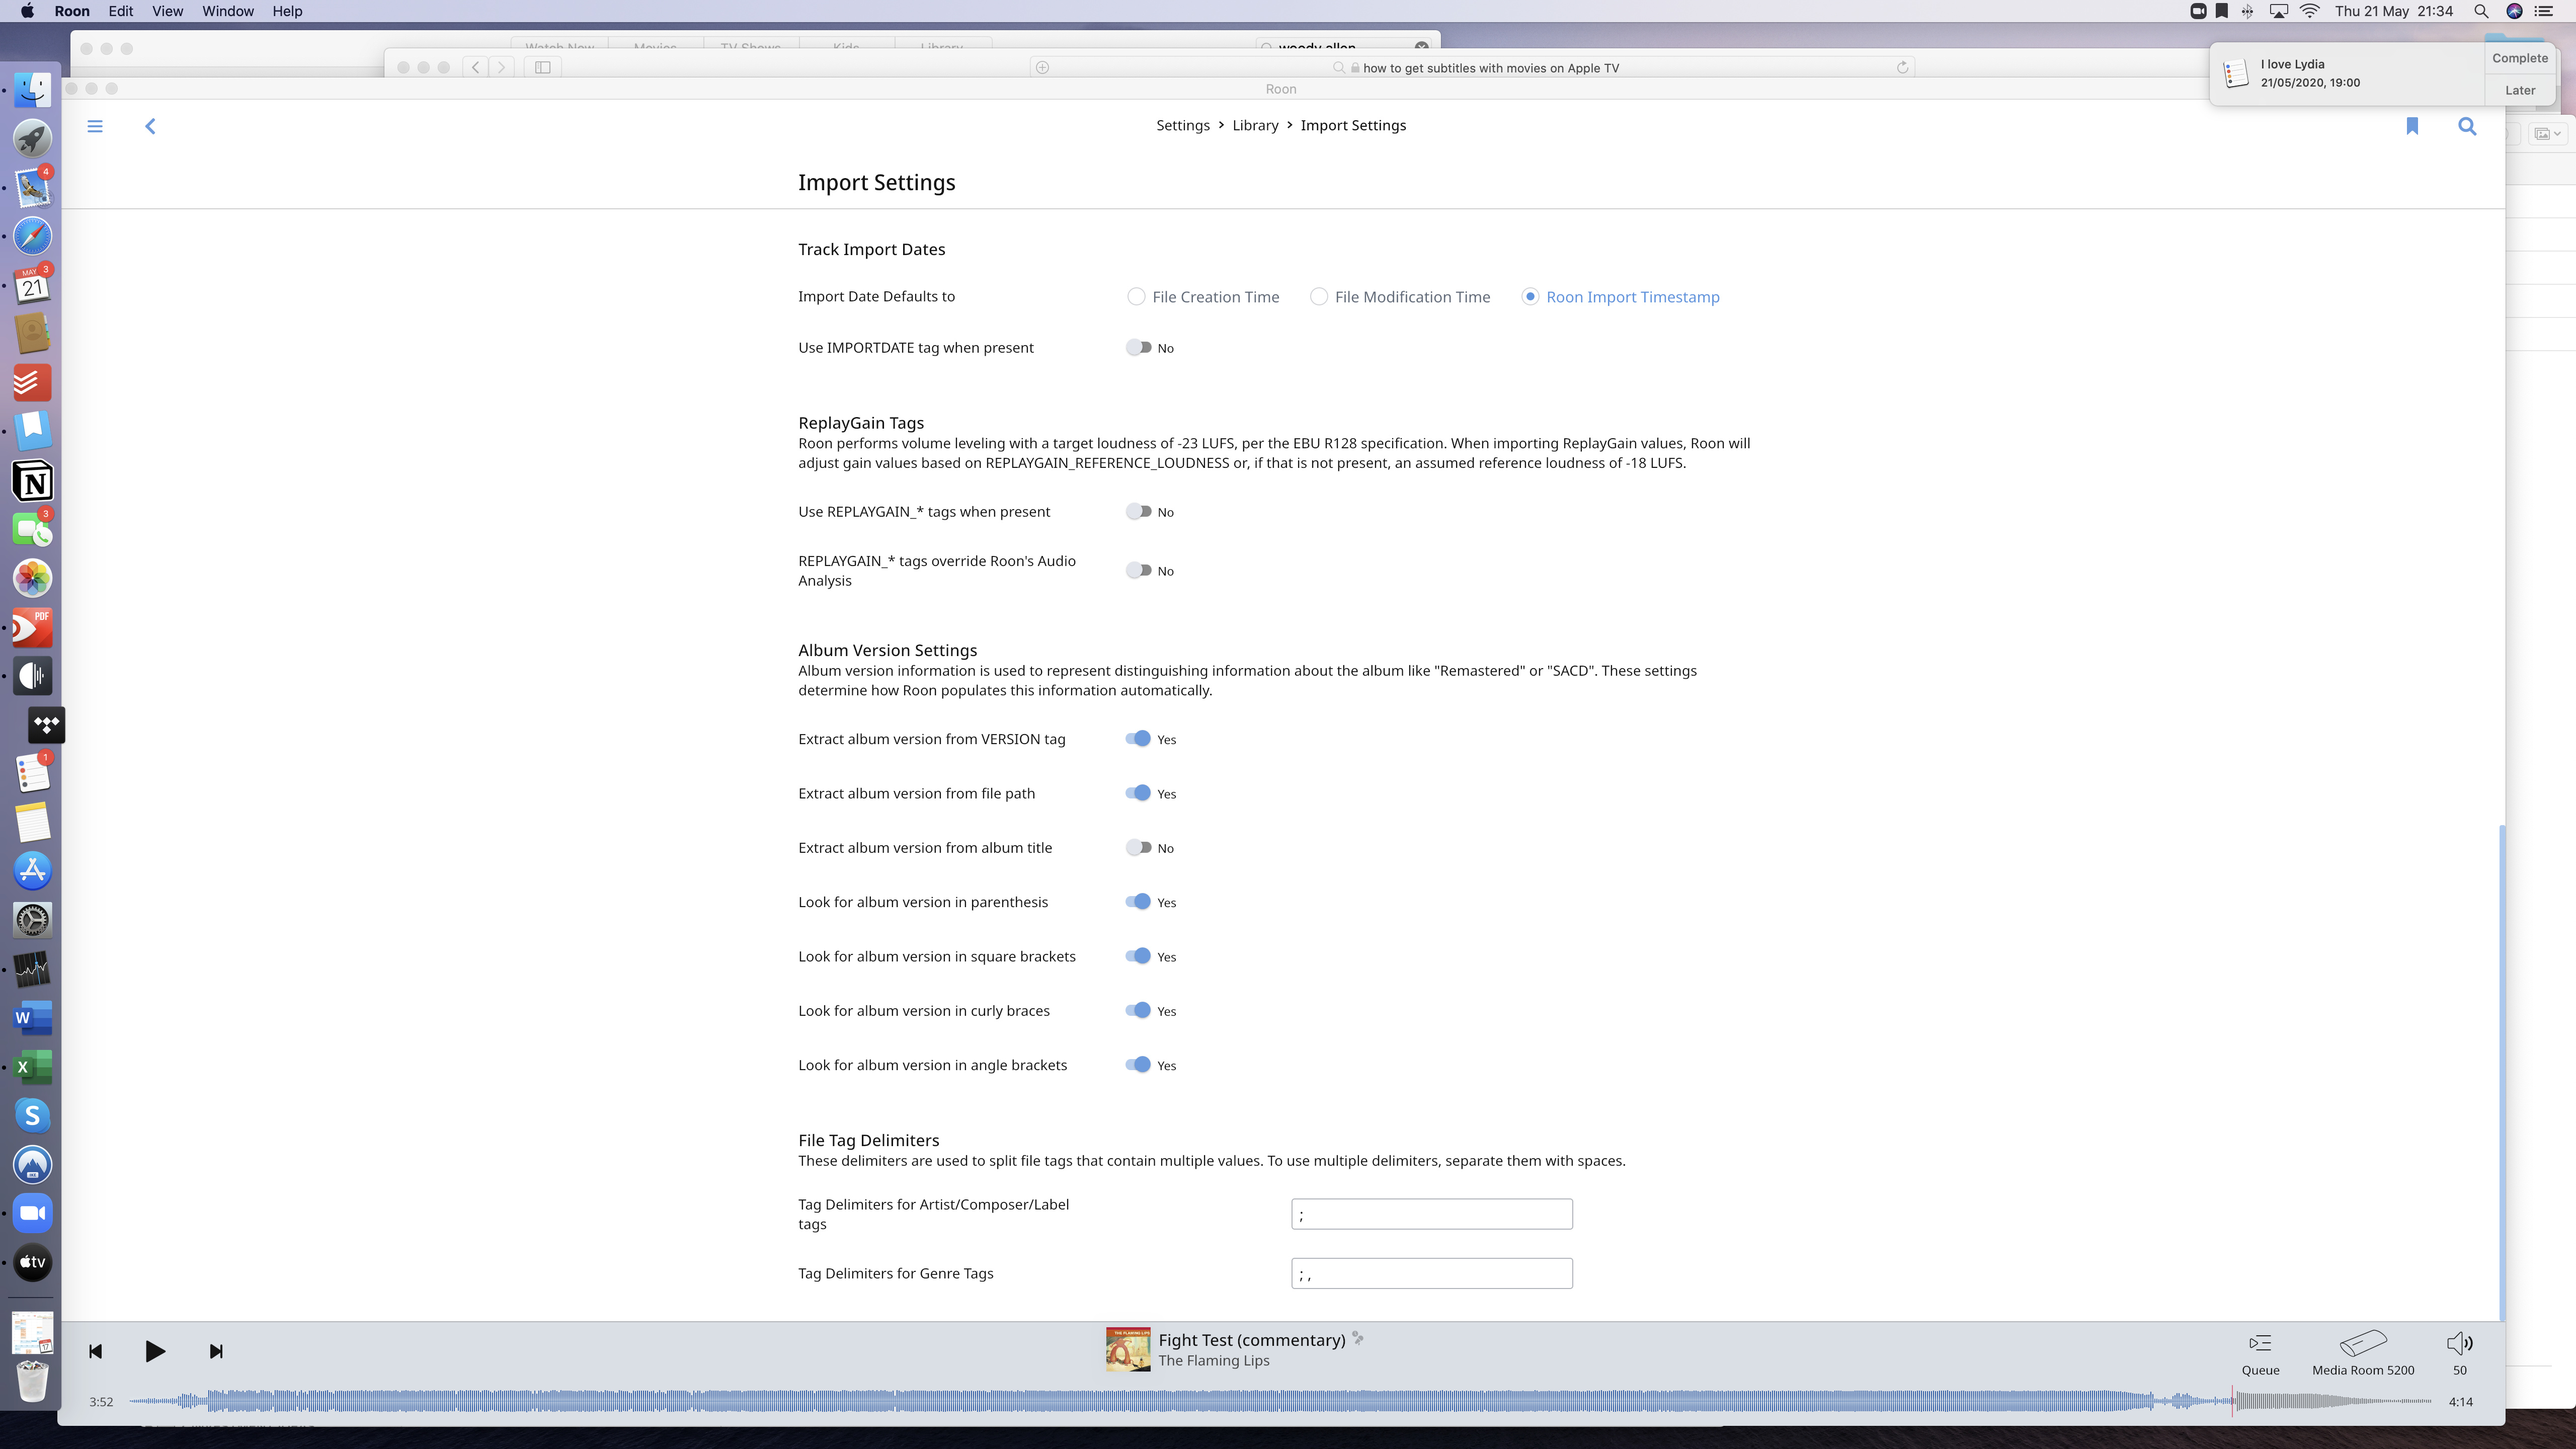Open the Roon hamburger navigation menu
Screen dimensions: 2576x1449
point(95,126)
